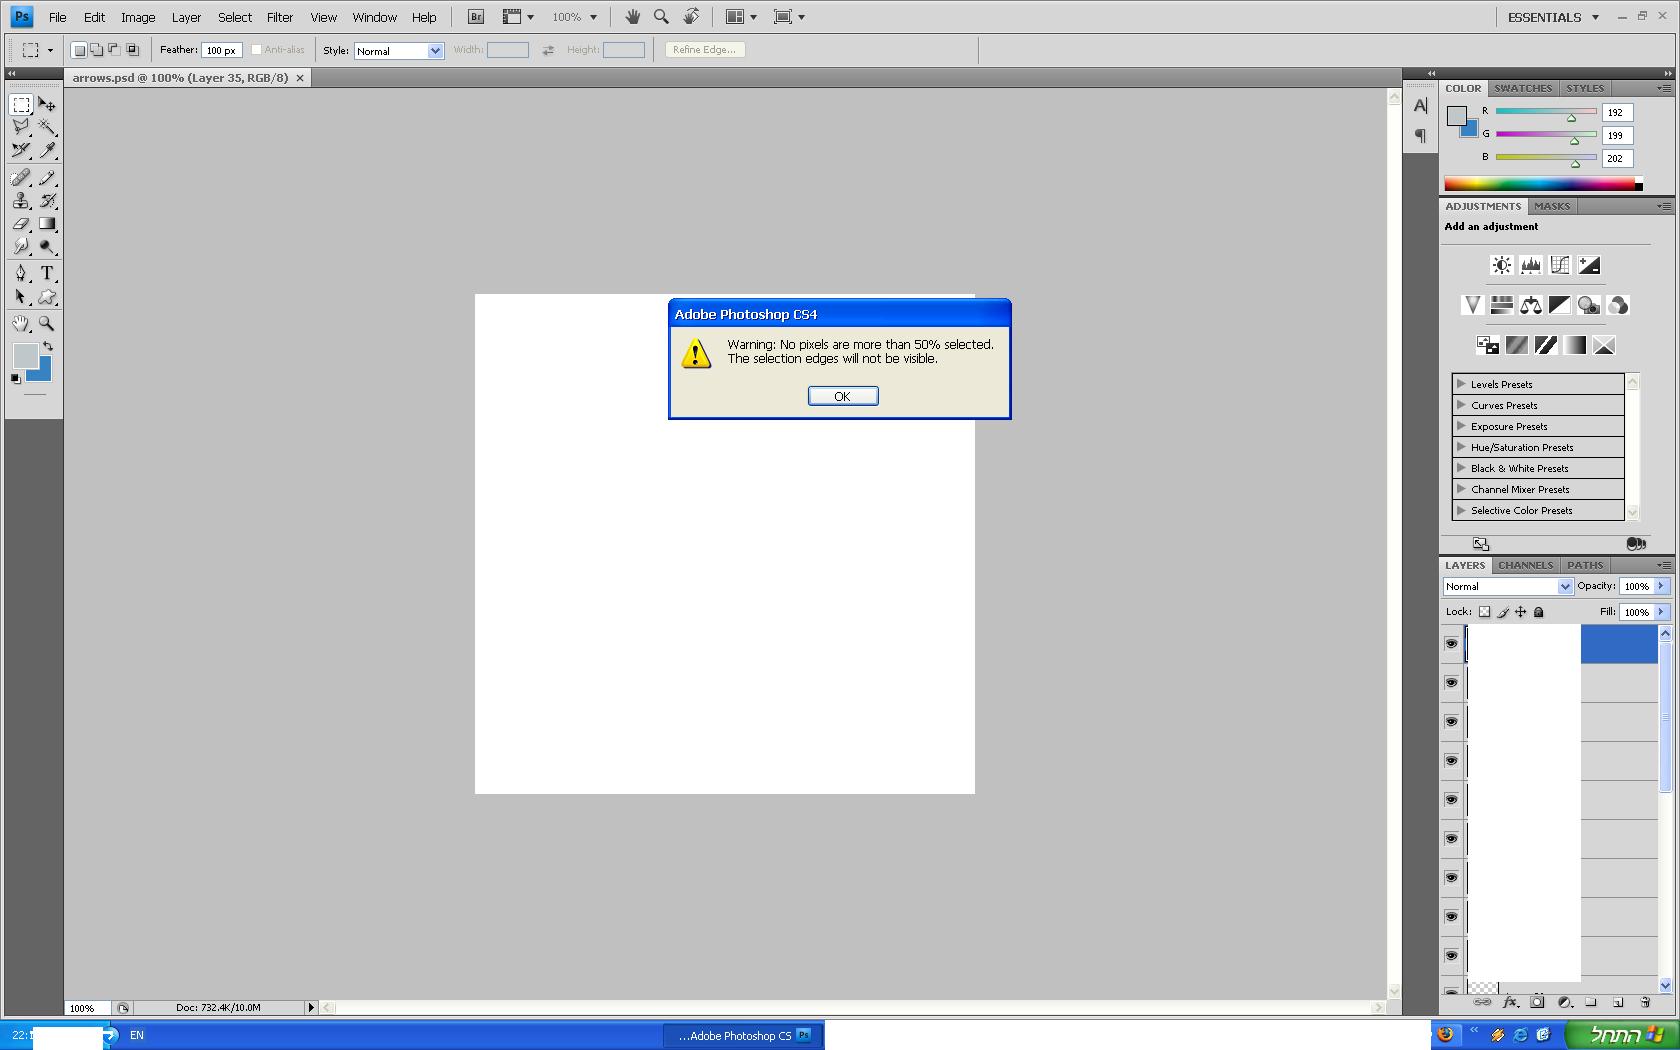Toggle the lock transparent pixels option
This screenshot has width=1680, height=1050.
point(1484,612)
